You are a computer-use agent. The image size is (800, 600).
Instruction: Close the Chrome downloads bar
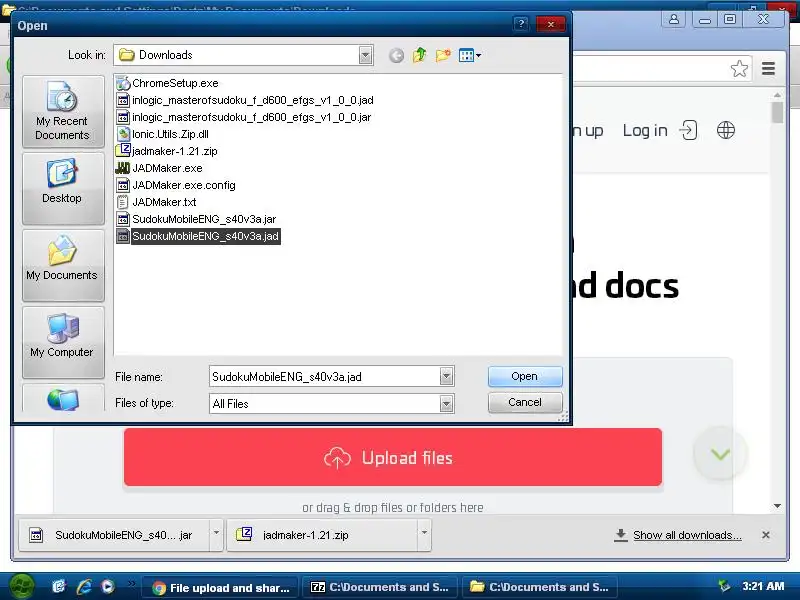(x=766, y=535)
